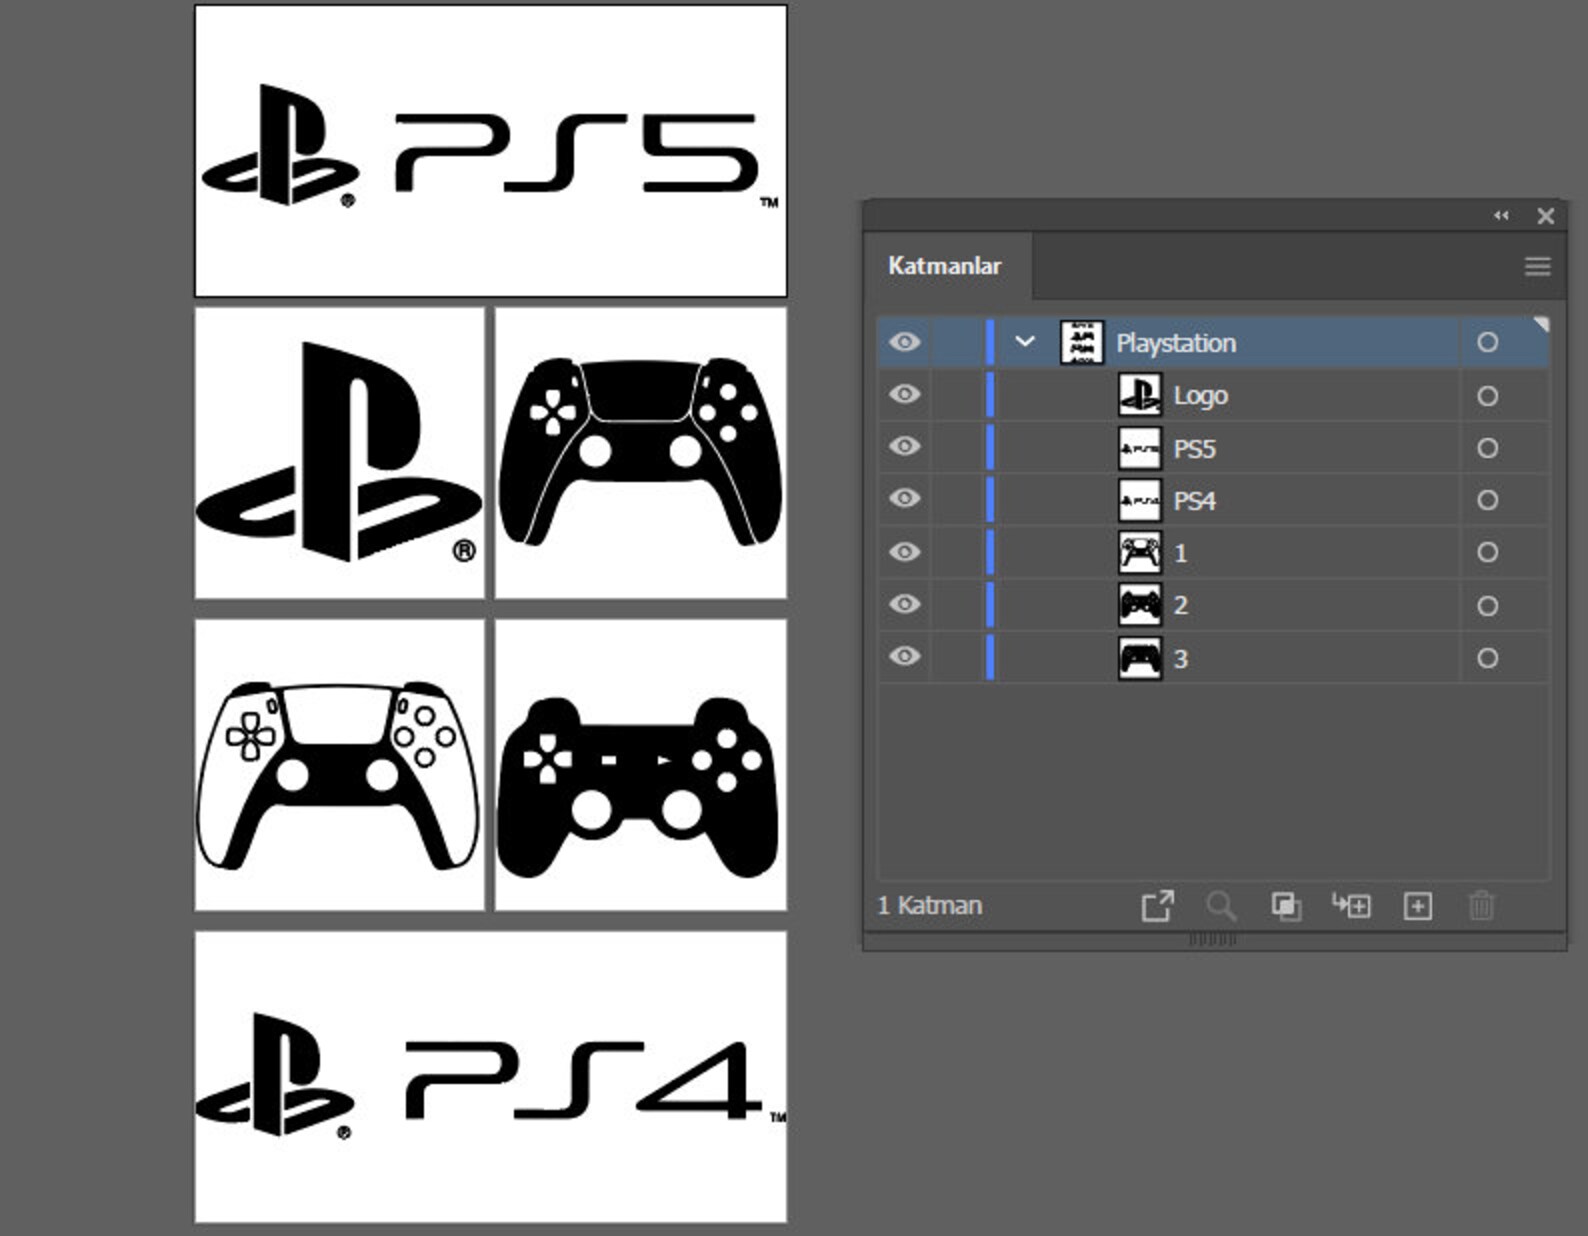Click the Playstation layer thumbnail
Screen dimensions: 1588x1236
[x=1082, y=342]
